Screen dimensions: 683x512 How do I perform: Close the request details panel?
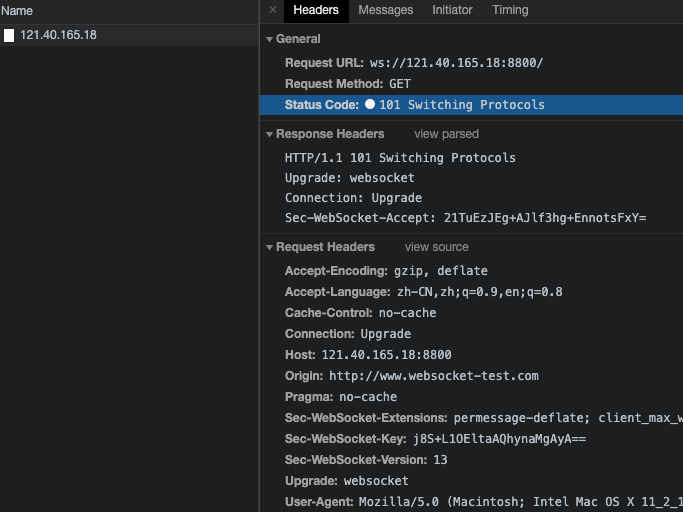272,10
